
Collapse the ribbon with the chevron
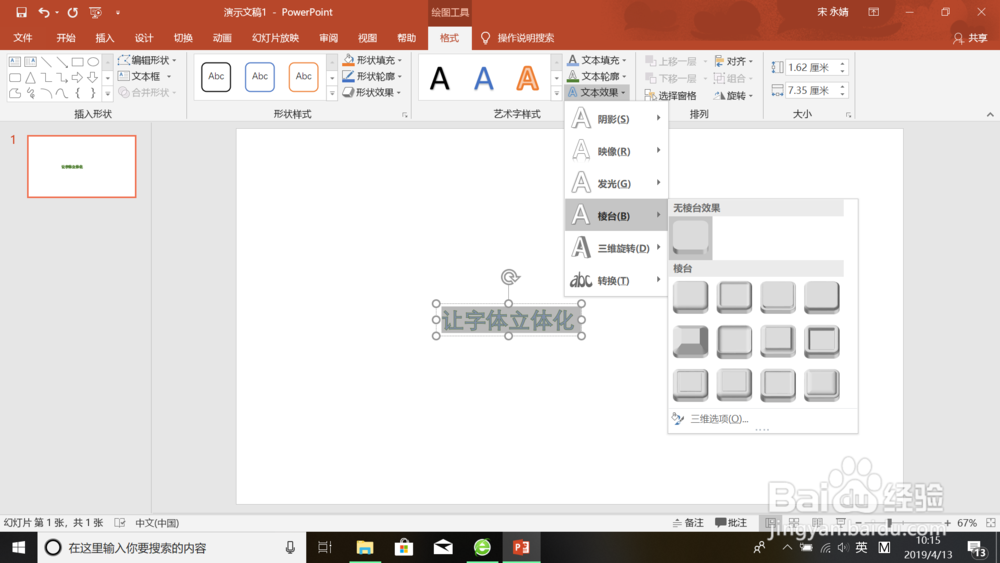coord(990,115)
